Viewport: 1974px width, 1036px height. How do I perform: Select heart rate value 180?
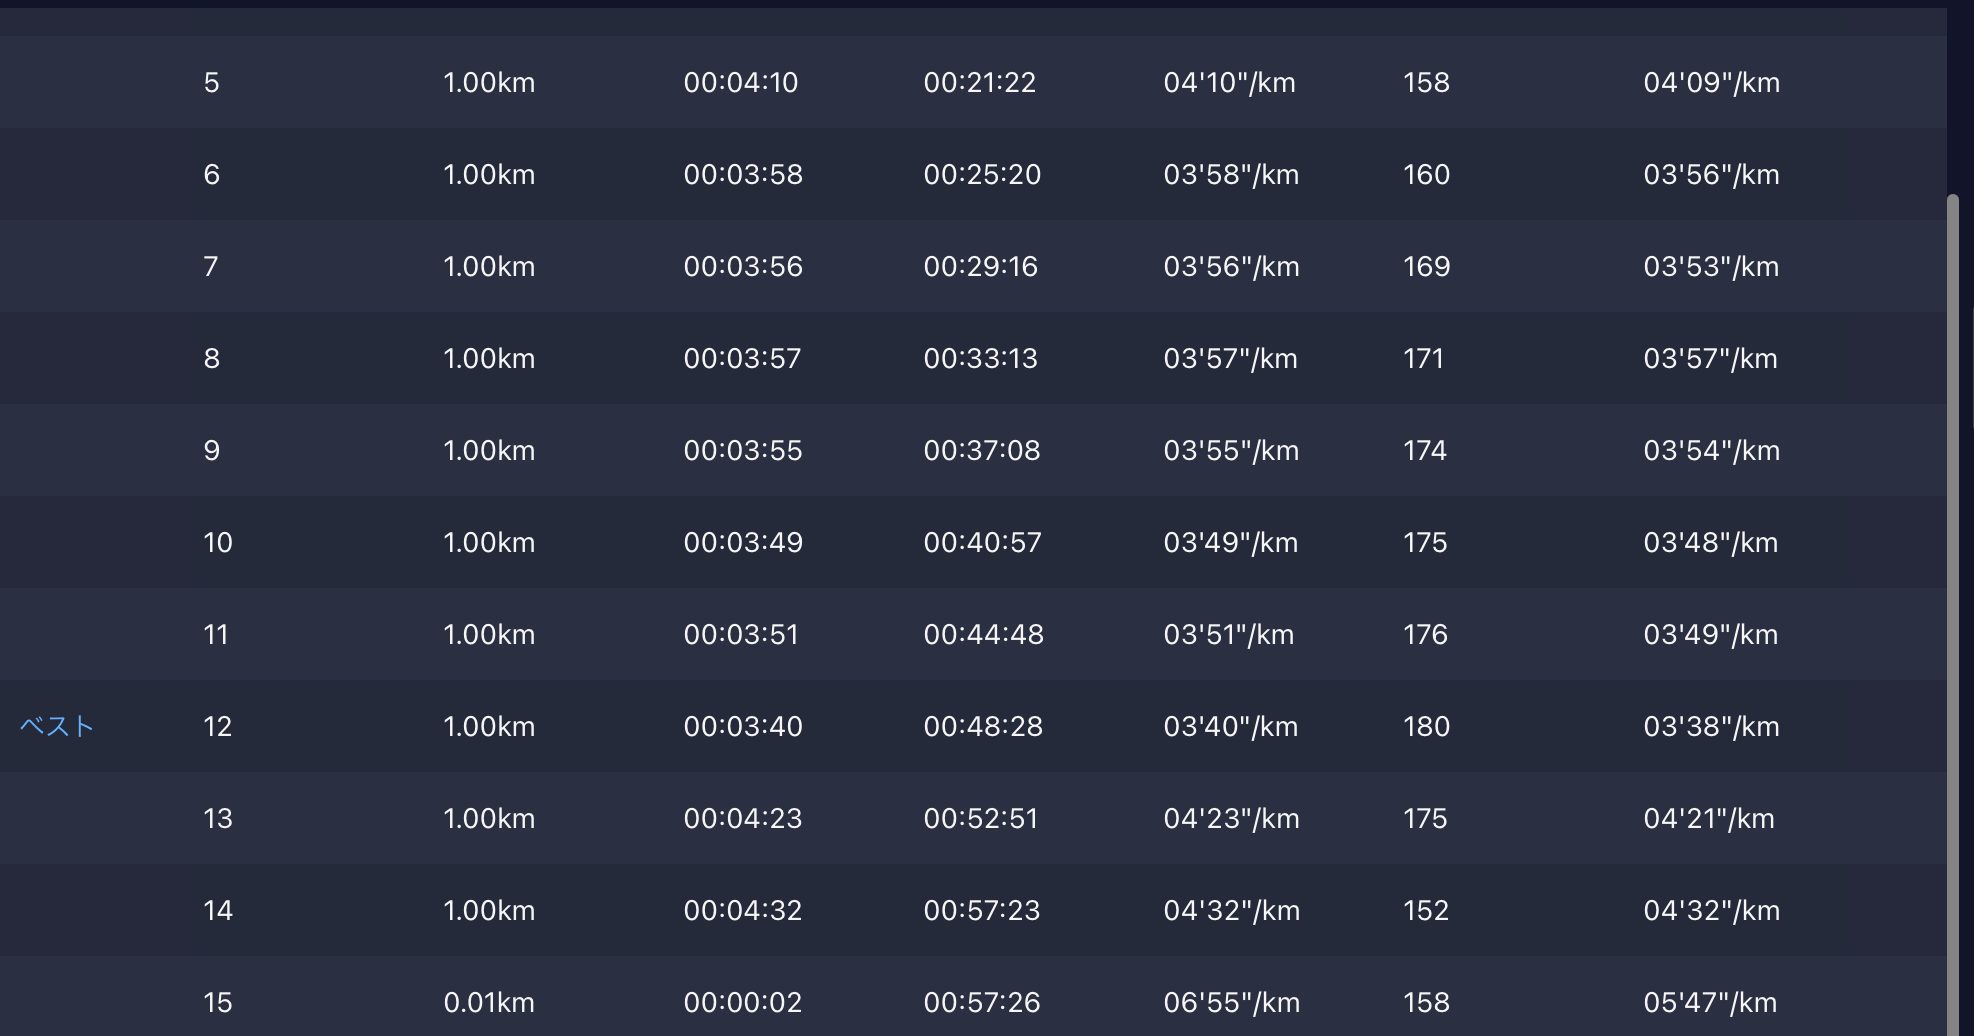[1426, 726]
